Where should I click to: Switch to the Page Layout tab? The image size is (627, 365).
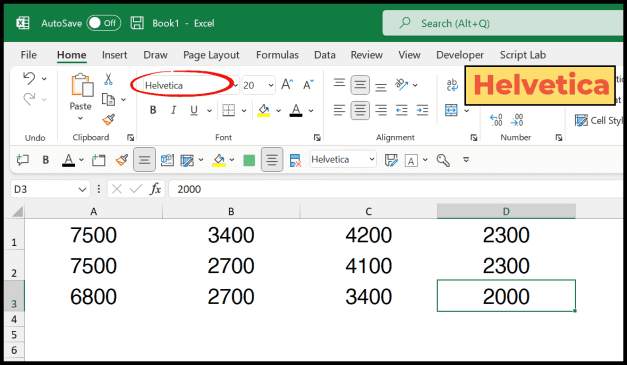click(211, 55)
